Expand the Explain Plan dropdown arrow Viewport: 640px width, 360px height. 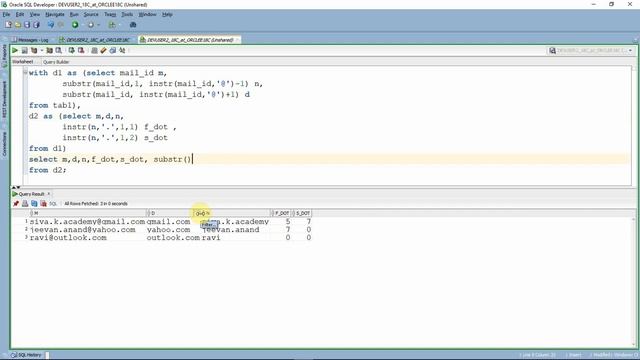point(41,51)
